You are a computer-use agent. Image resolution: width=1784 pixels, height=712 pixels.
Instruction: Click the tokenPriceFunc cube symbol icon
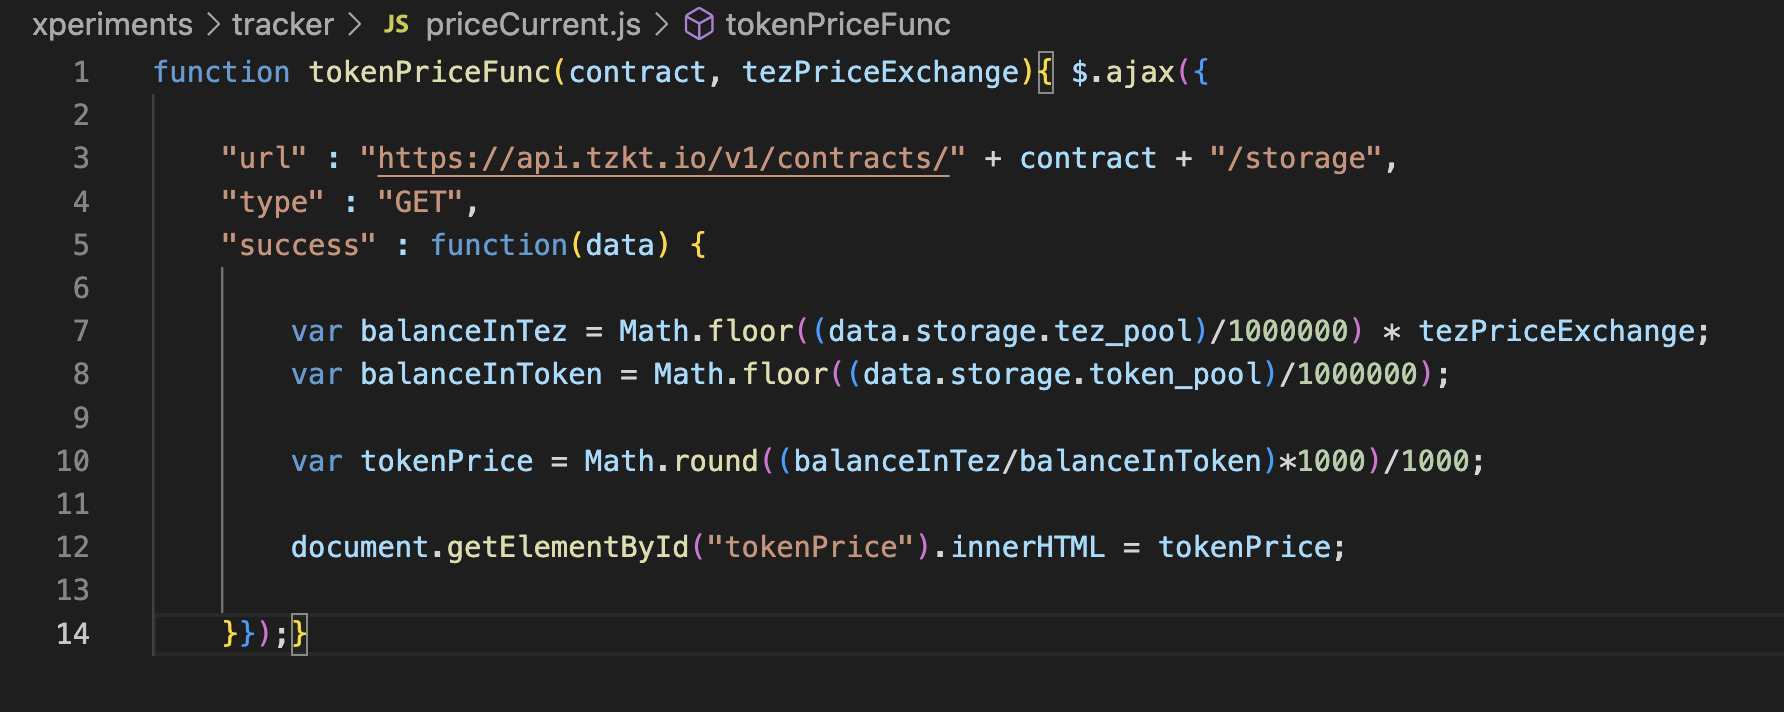click(x=698, y=24)
